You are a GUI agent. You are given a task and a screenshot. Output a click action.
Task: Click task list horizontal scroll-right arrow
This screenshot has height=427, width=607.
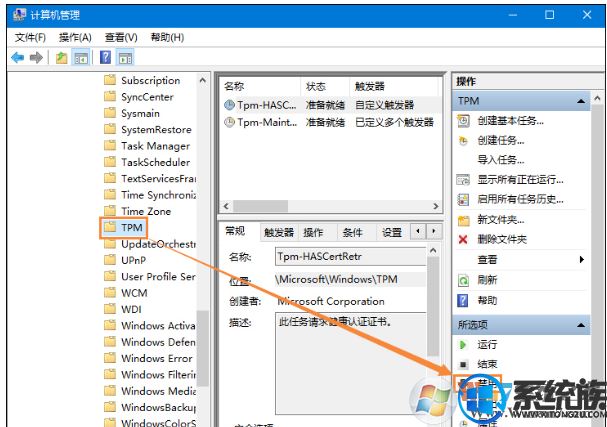[x=436, y=206]
